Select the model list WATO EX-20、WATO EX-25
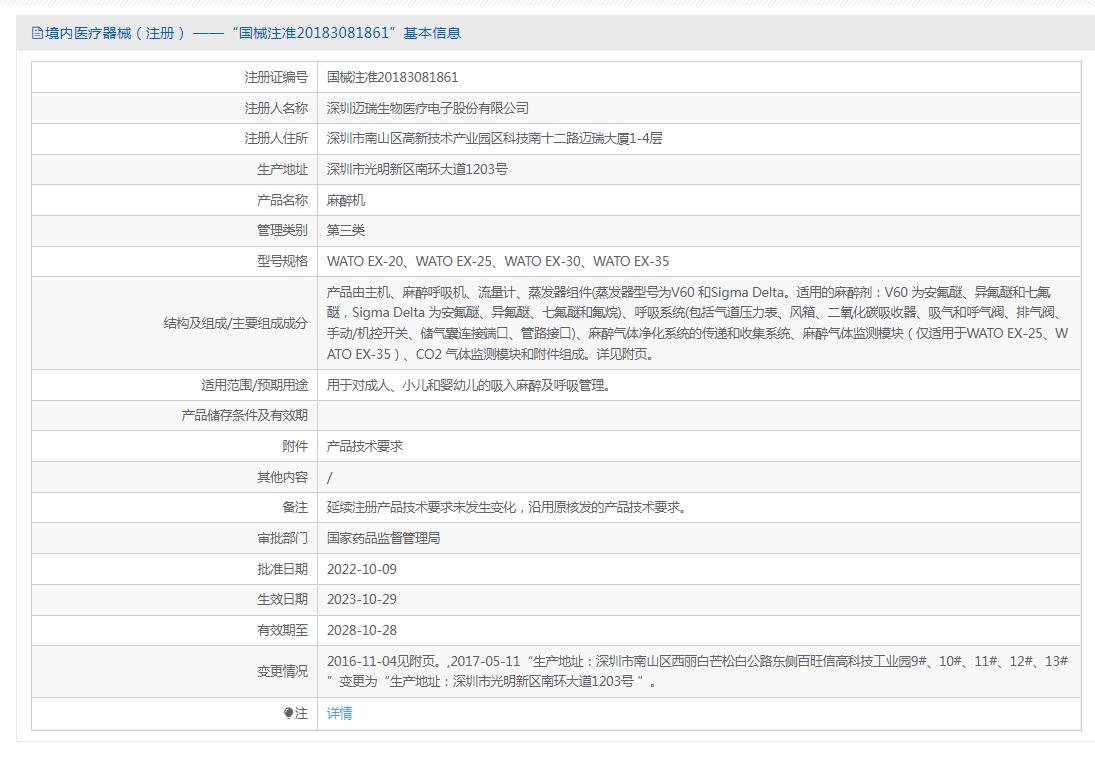1095x759 pixels. pyautogui.click(x=498, y=261)
